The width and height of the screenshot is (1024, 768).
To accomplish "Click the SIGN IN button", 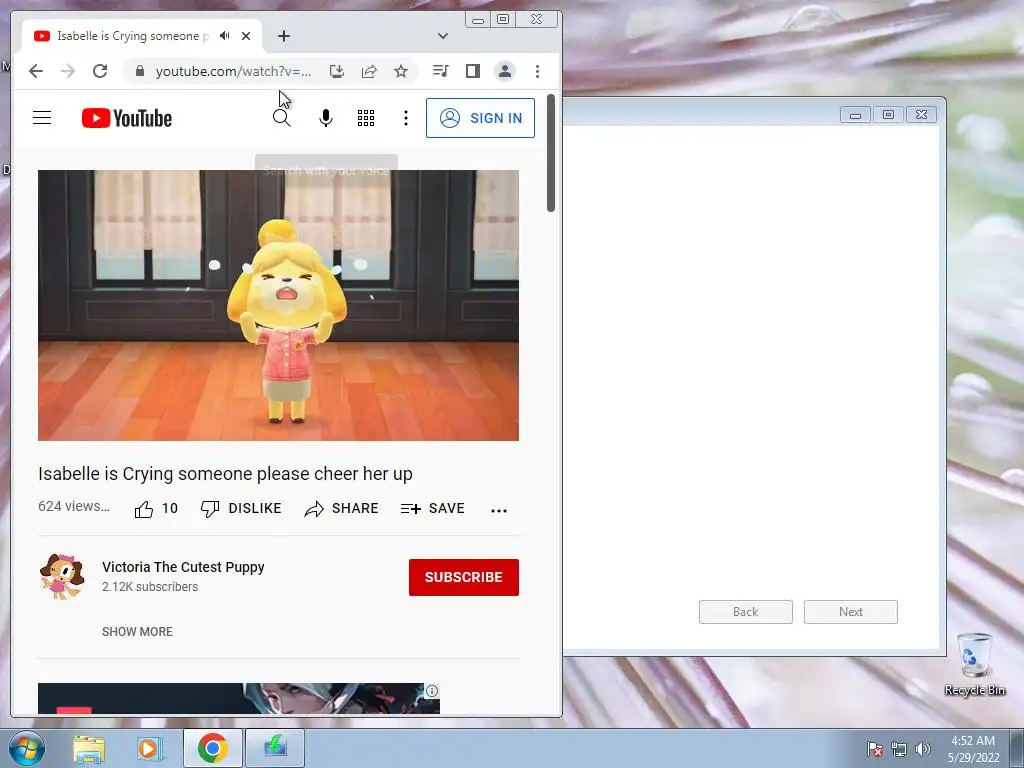I will click(x=480, y=118).
